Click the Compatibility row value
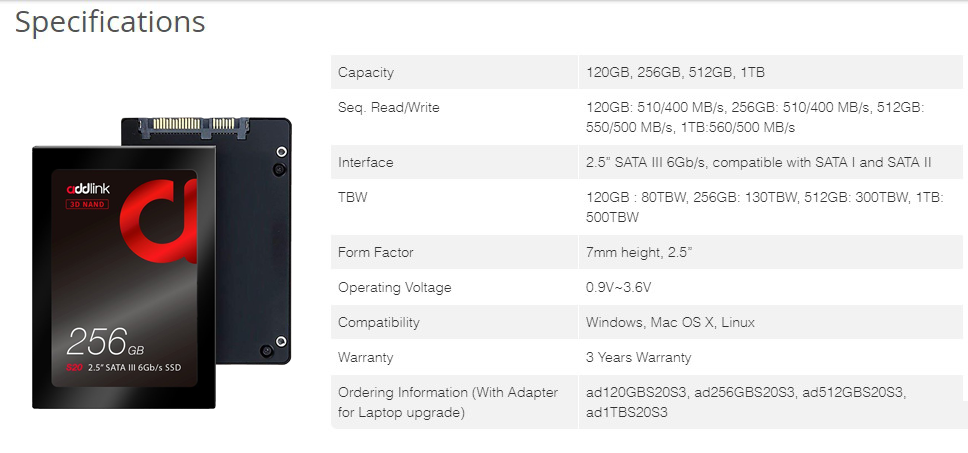This screenshot has width=968, height=453. tap(670, 322)
